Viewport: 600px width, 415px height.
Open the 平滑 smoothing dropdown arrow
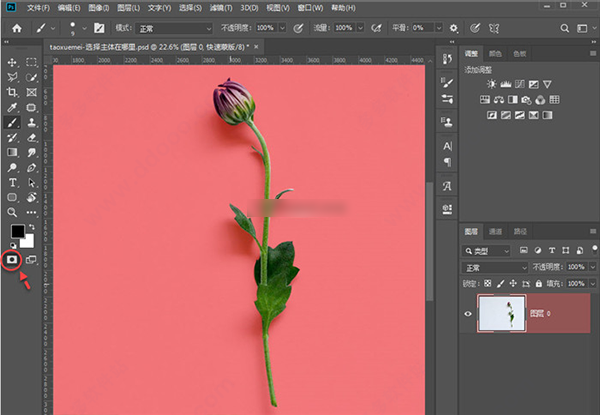click(439, 28)
